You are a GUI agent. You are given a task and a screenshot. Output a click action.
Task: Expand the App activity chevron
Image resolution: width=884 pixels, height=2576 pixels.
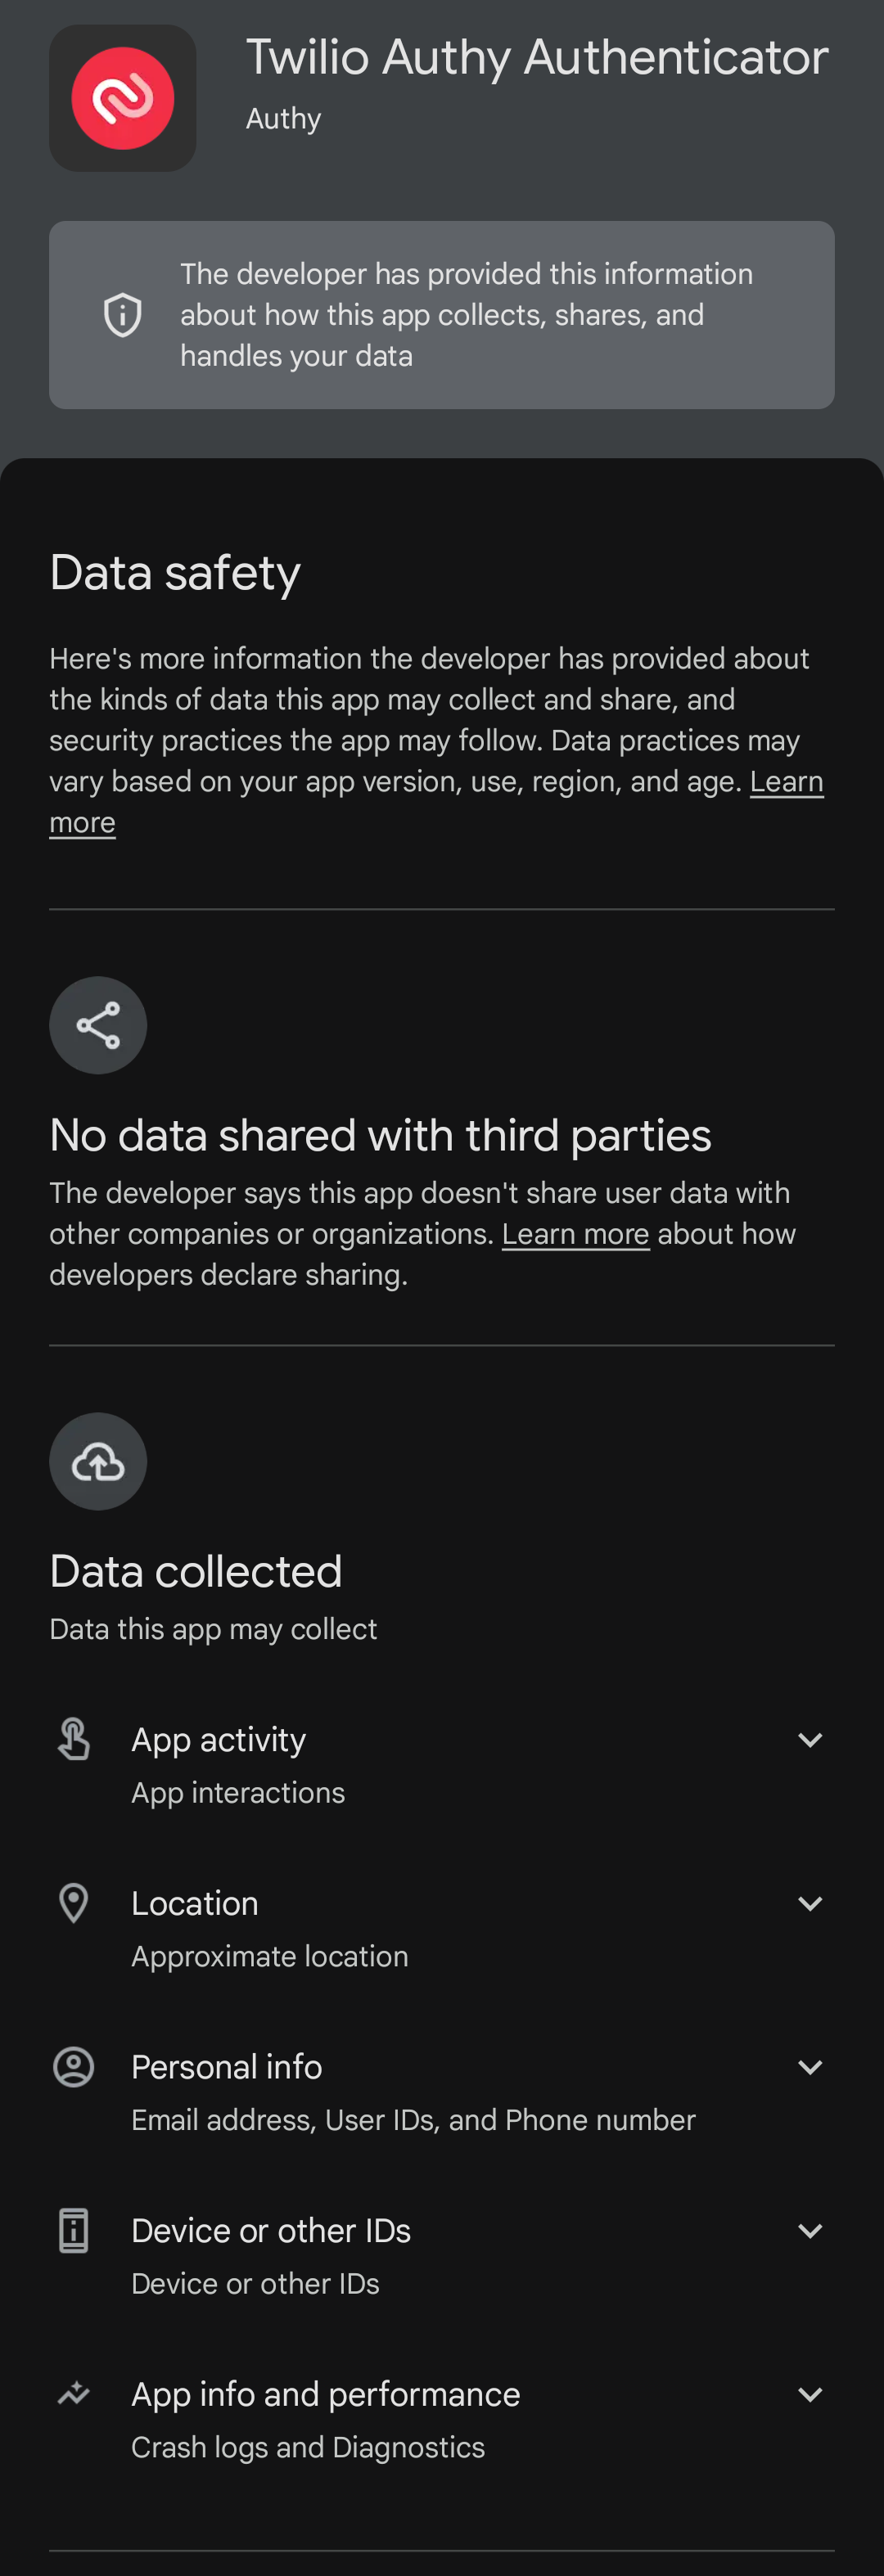point(810,1740)
